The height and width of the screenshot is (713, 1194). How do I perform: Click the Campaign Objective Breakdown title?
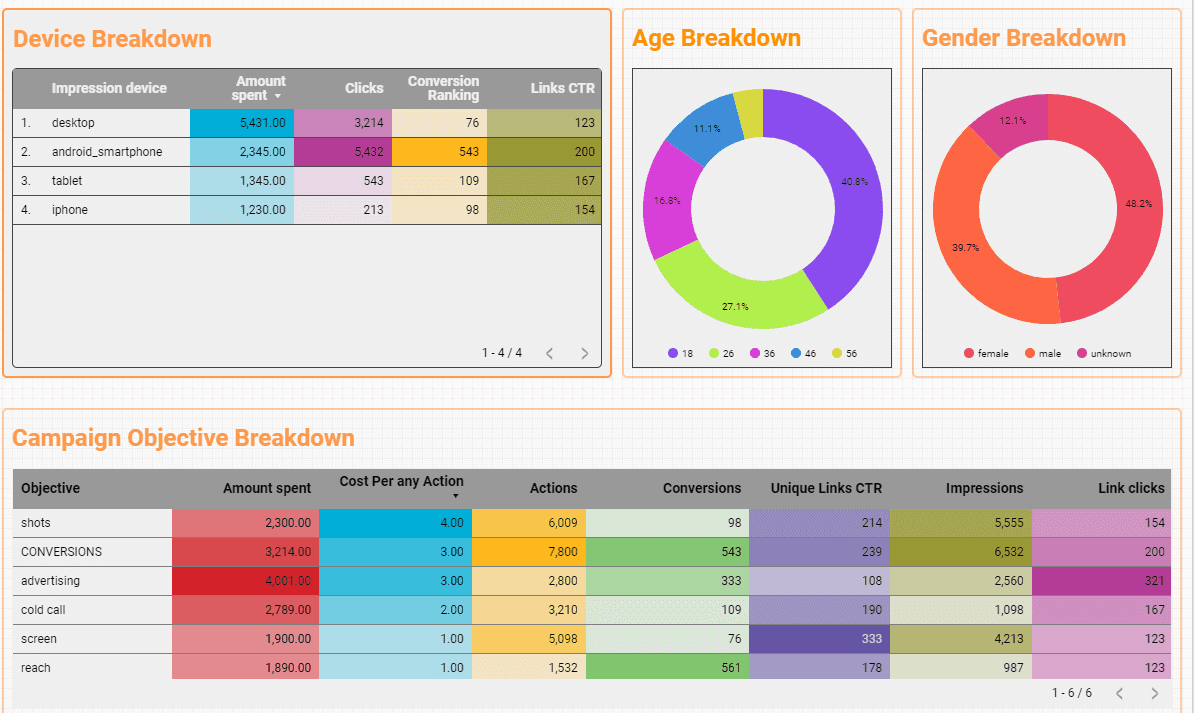coord(184,438)
